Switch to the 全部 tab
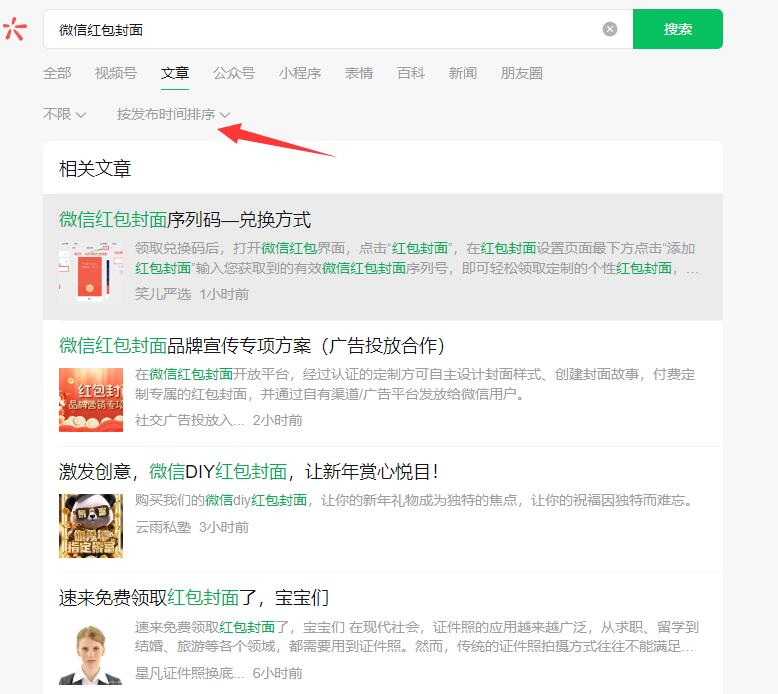The image size is (778, 694). [x=57, y=73]
